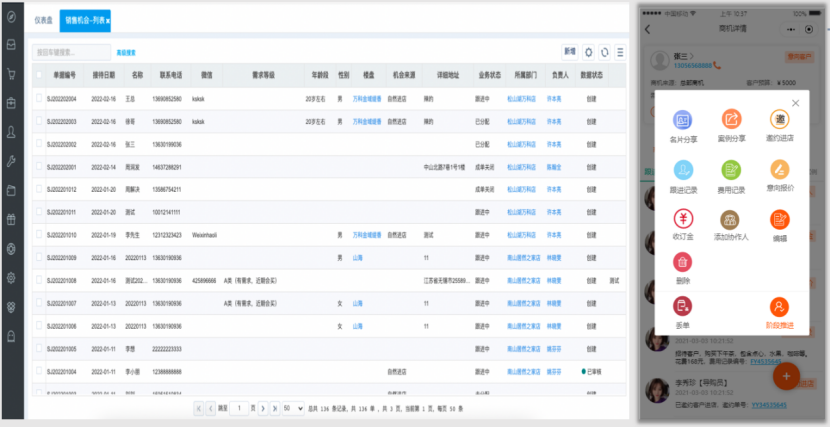
Task: Tap the back arrow in phone header
Action: tap(647, 30)
